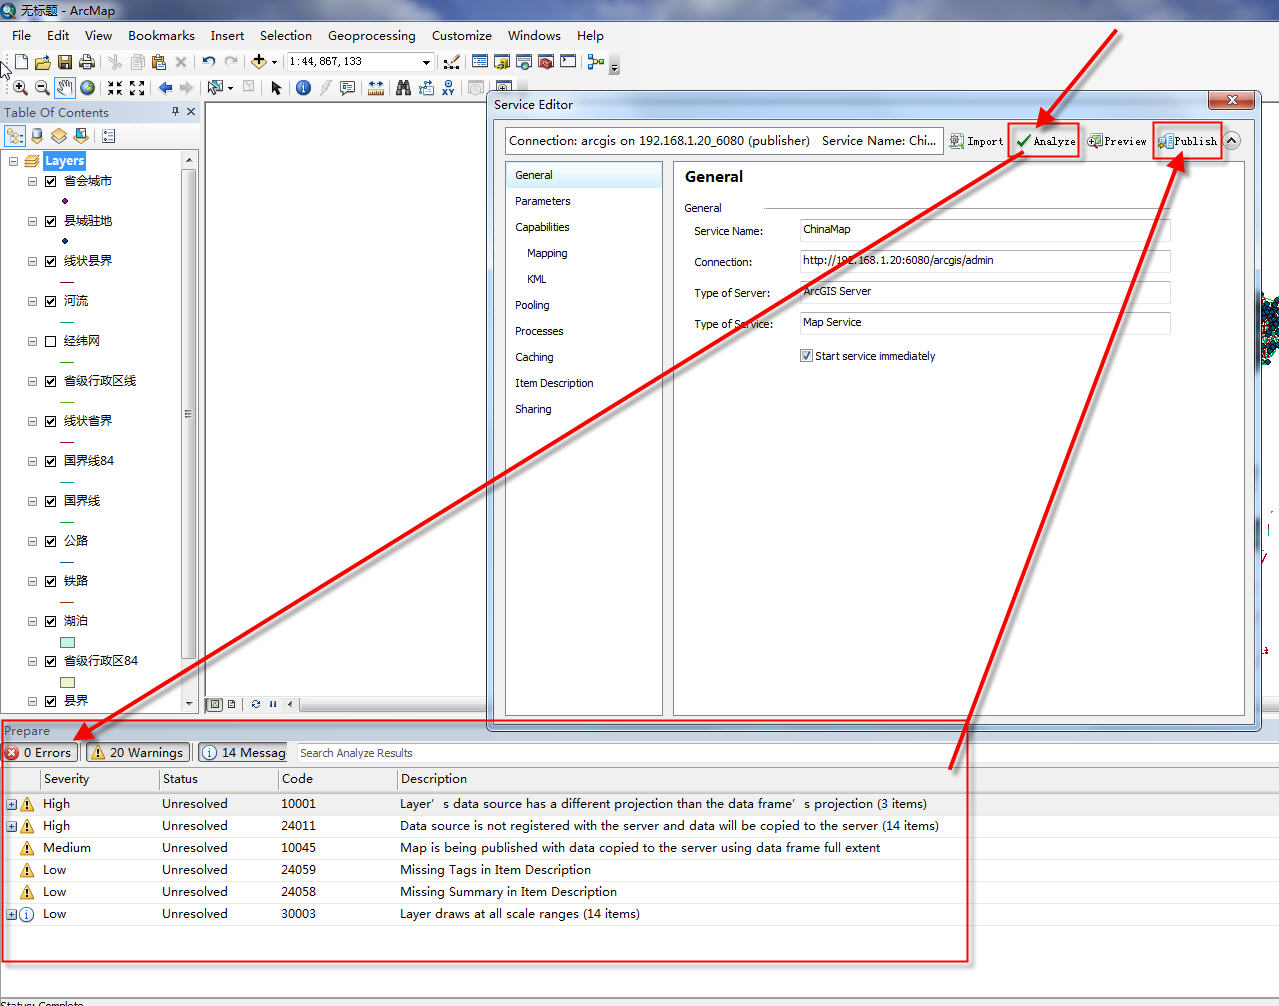Uncheck Start service immediately
This screenshot has height=1006, width=1279.
(x=806, y=356)
